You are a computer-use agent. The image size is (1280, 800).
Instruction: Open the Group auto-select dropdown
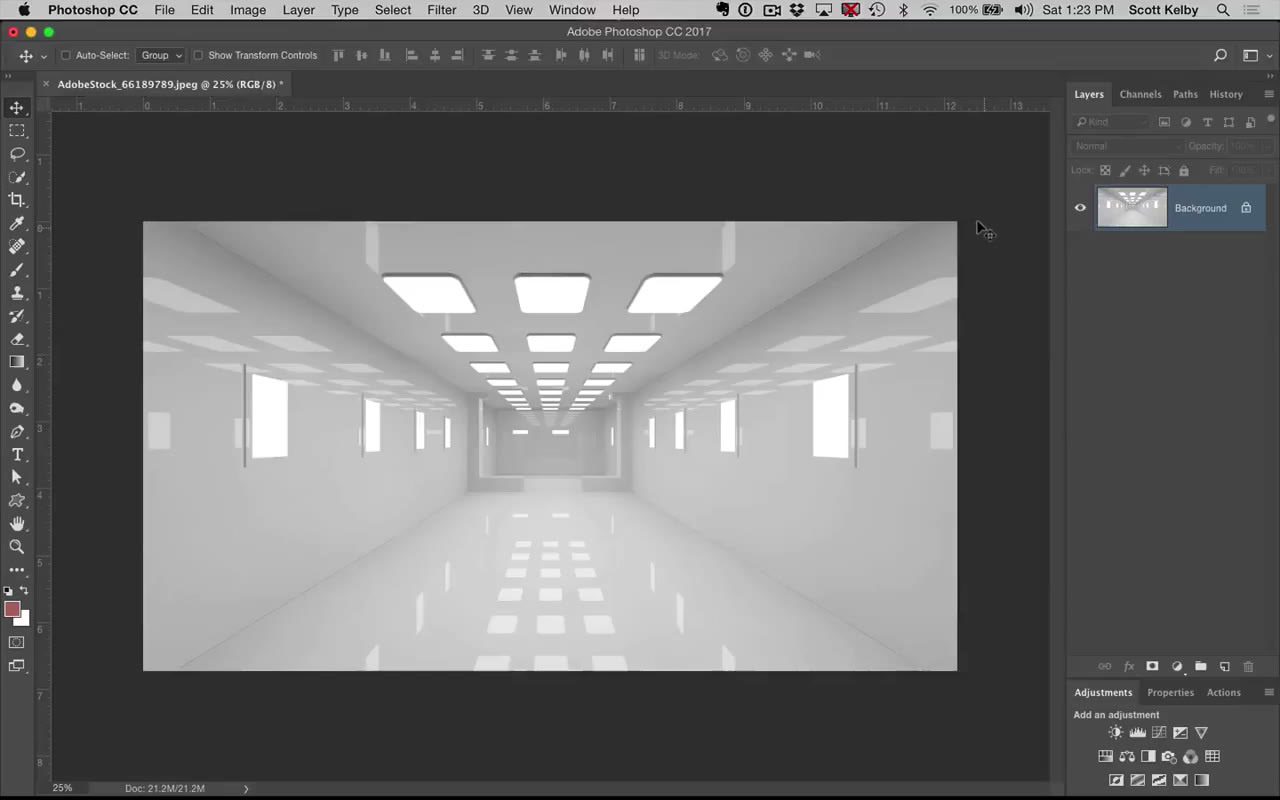[x=160, y=55]
